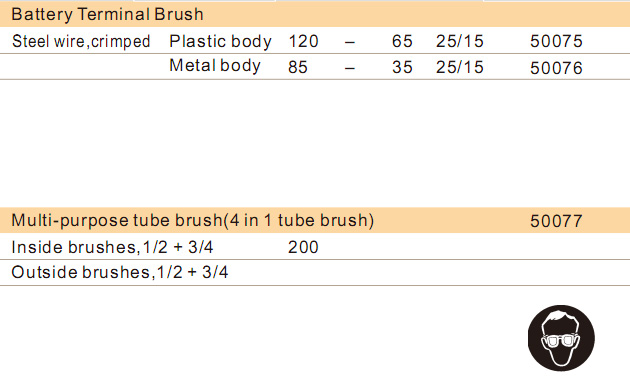Click the dash in the Metal body row
This screenshot has height=386, width=630.
point(350,68)
